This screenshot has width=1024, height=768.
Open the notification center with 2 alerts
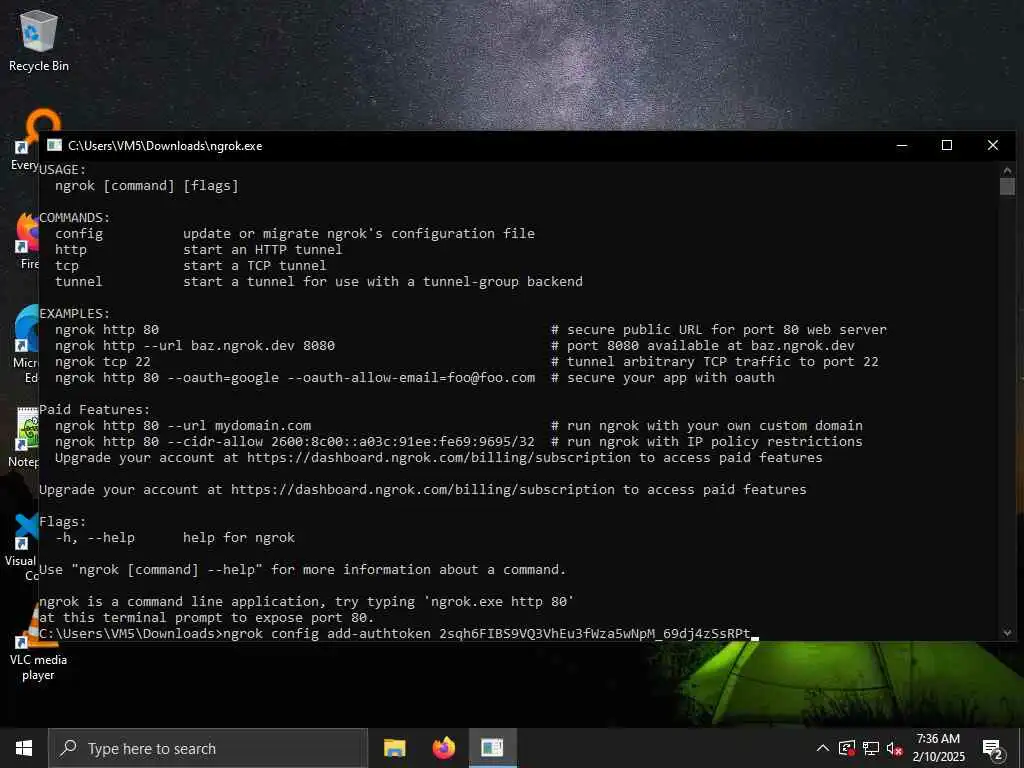993,750
